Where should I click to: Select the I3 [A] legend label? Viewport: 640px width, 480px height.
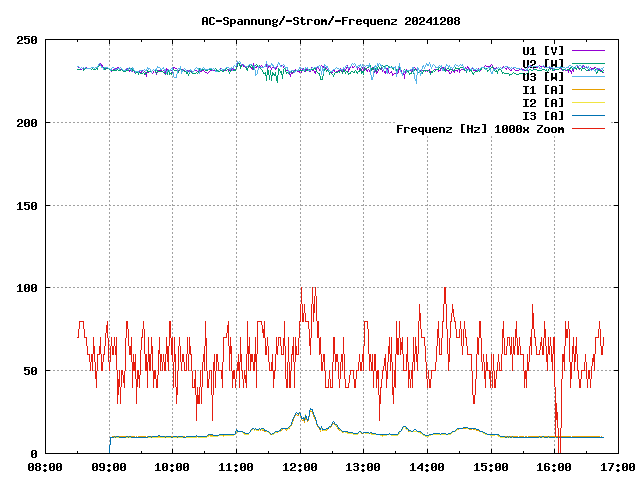[x=543, y=115]
